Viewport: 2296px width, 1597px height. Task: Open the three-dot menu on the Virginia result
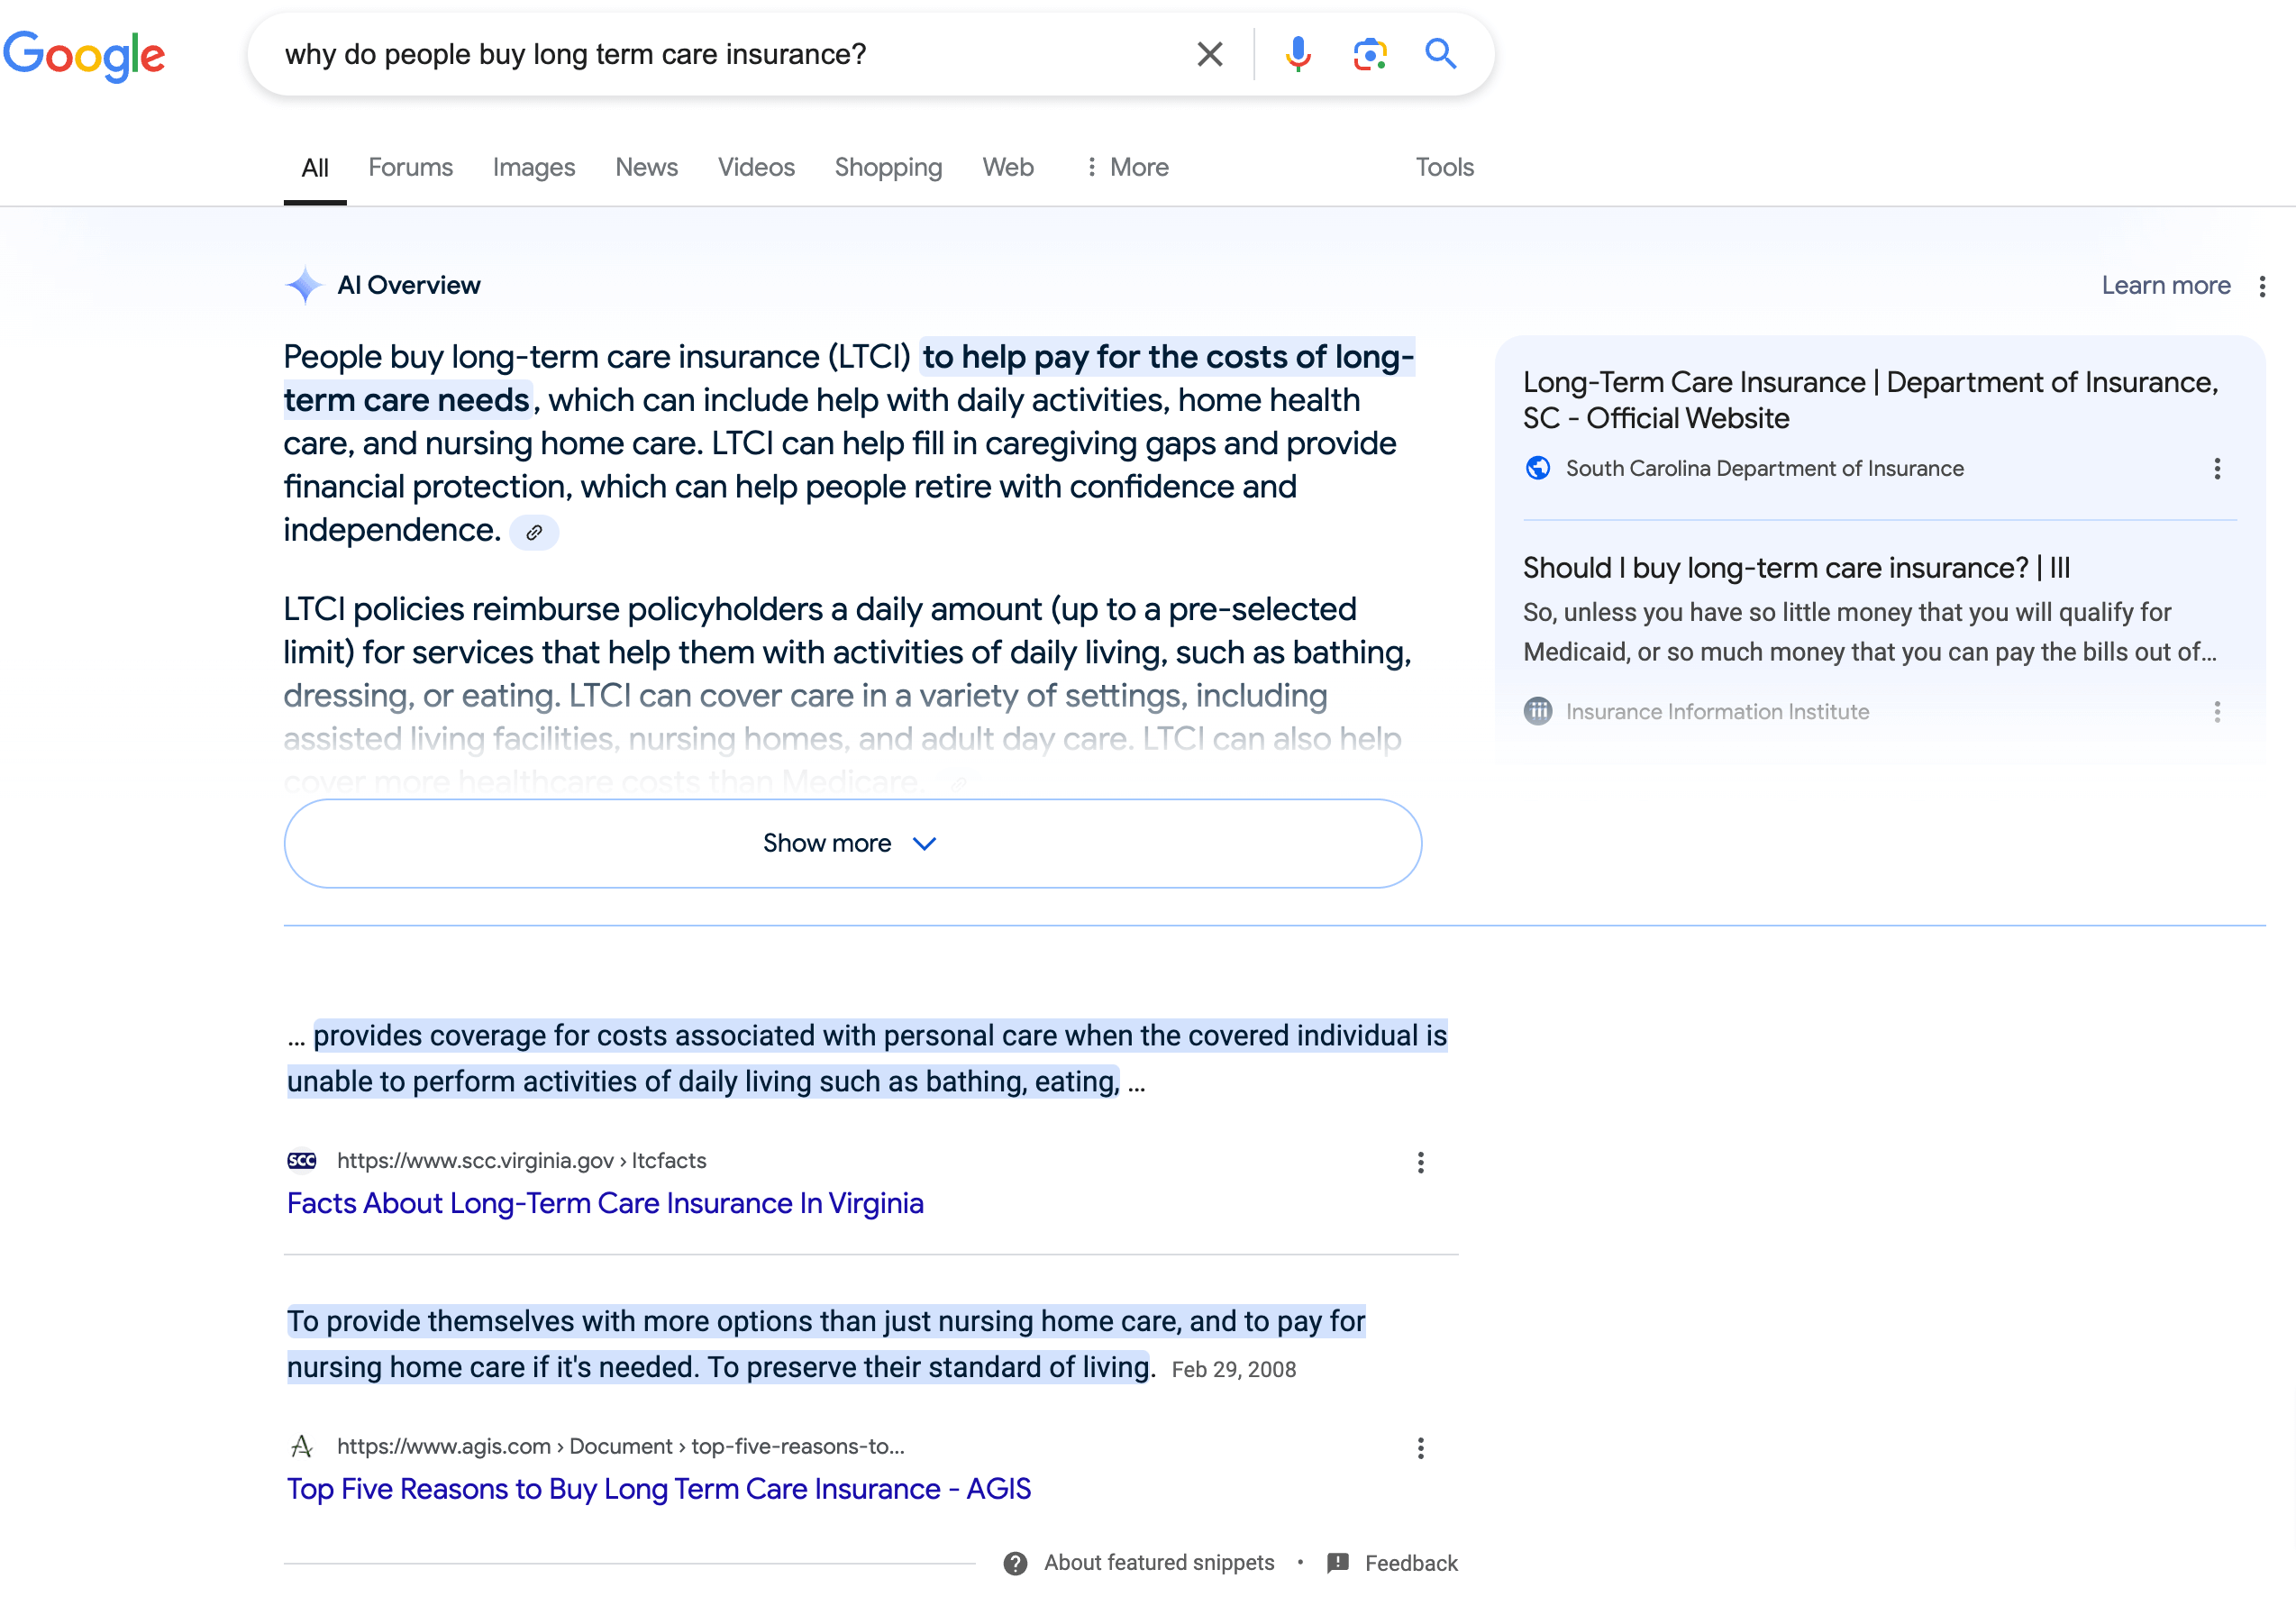click(x=1420, y=1162)
